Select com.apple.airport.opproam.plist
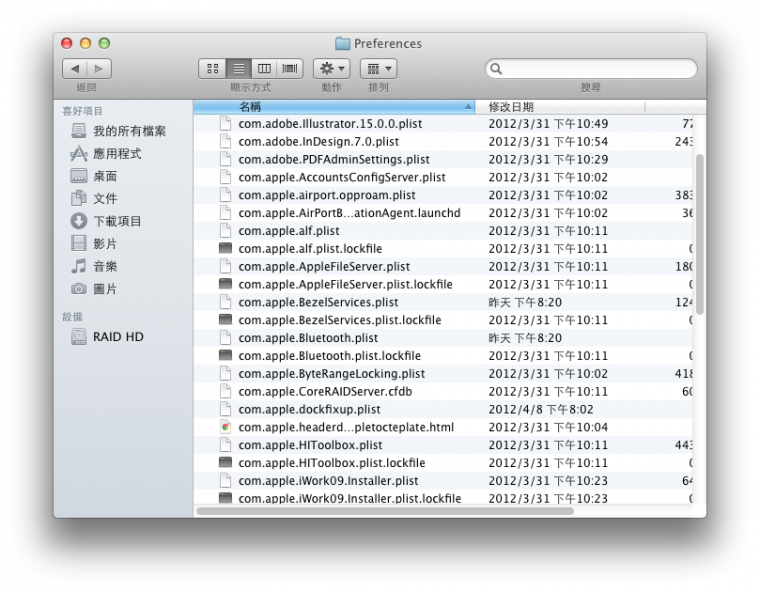760x592 pixels. coord(327,195)
